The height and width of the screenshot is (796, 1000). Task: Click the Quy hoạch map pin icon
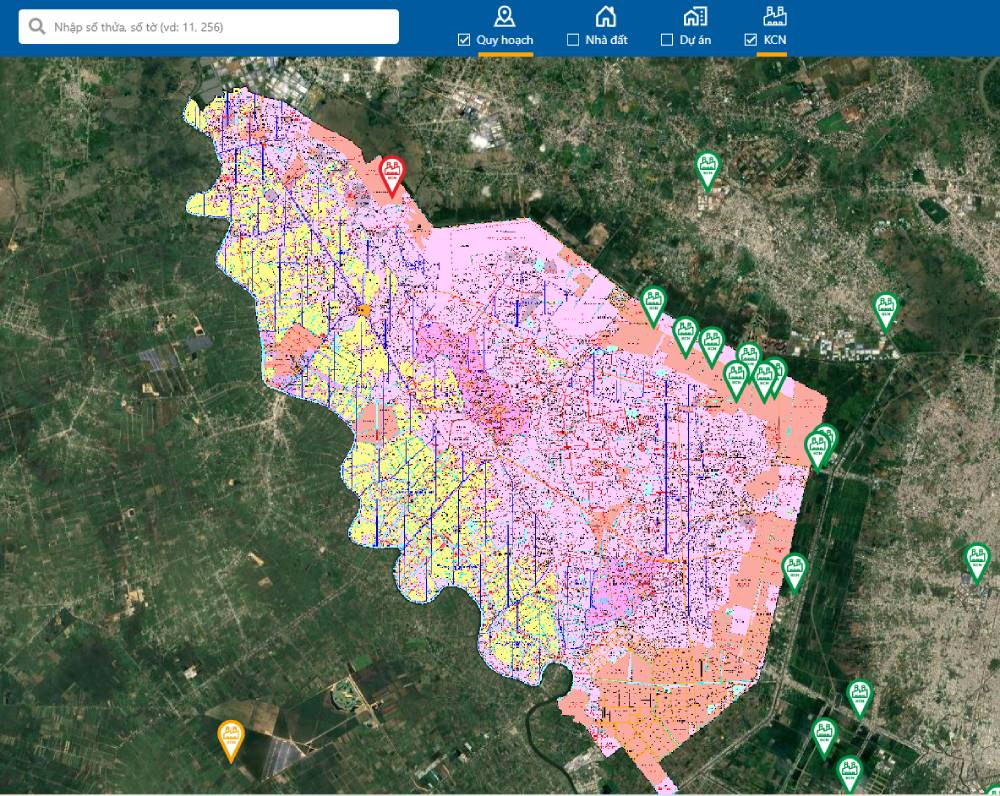pyautogui.click(x=505, y=16)
